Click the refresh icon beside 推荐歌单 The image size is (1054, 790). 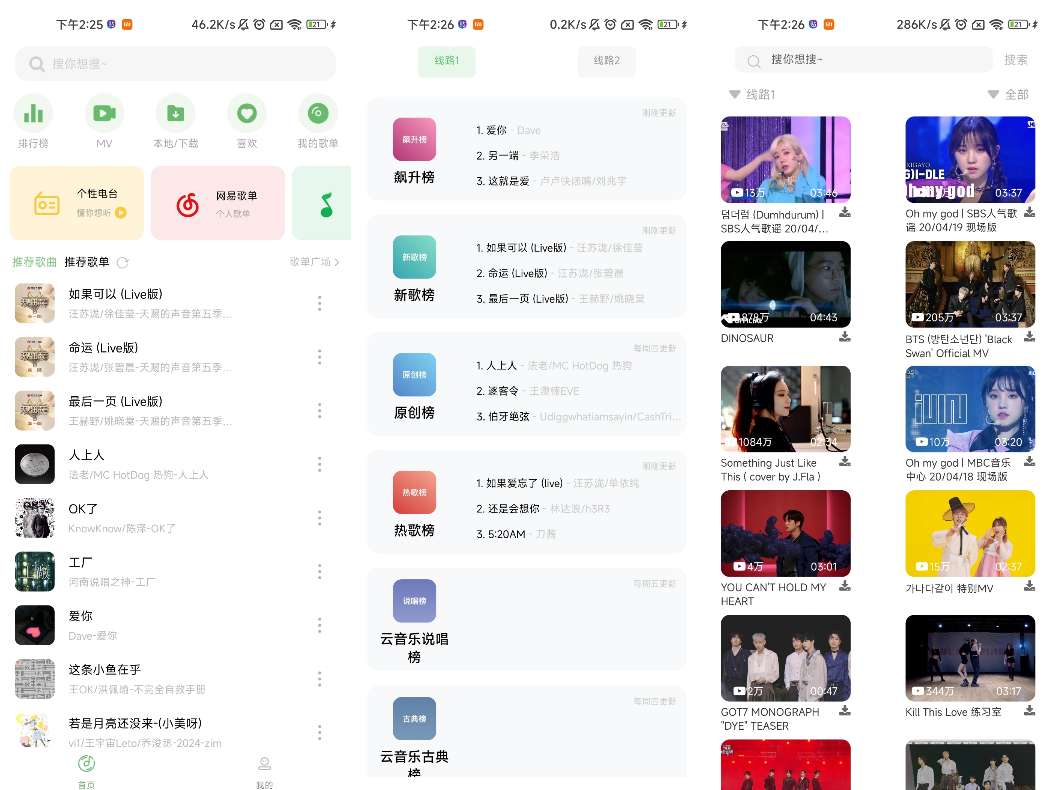coord(123,263)
